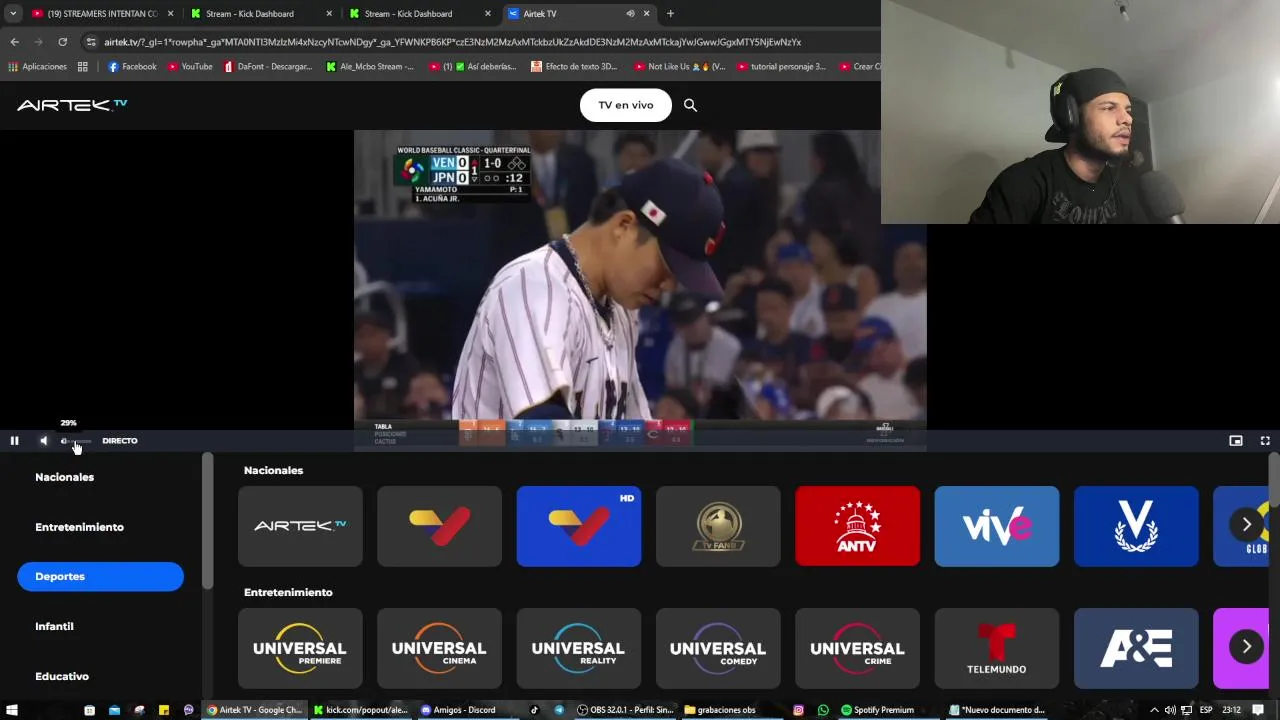This screenshot has width=1280, height=720.
Task: Focus the airtek.tv address bar
Action: tap(452, 42)
